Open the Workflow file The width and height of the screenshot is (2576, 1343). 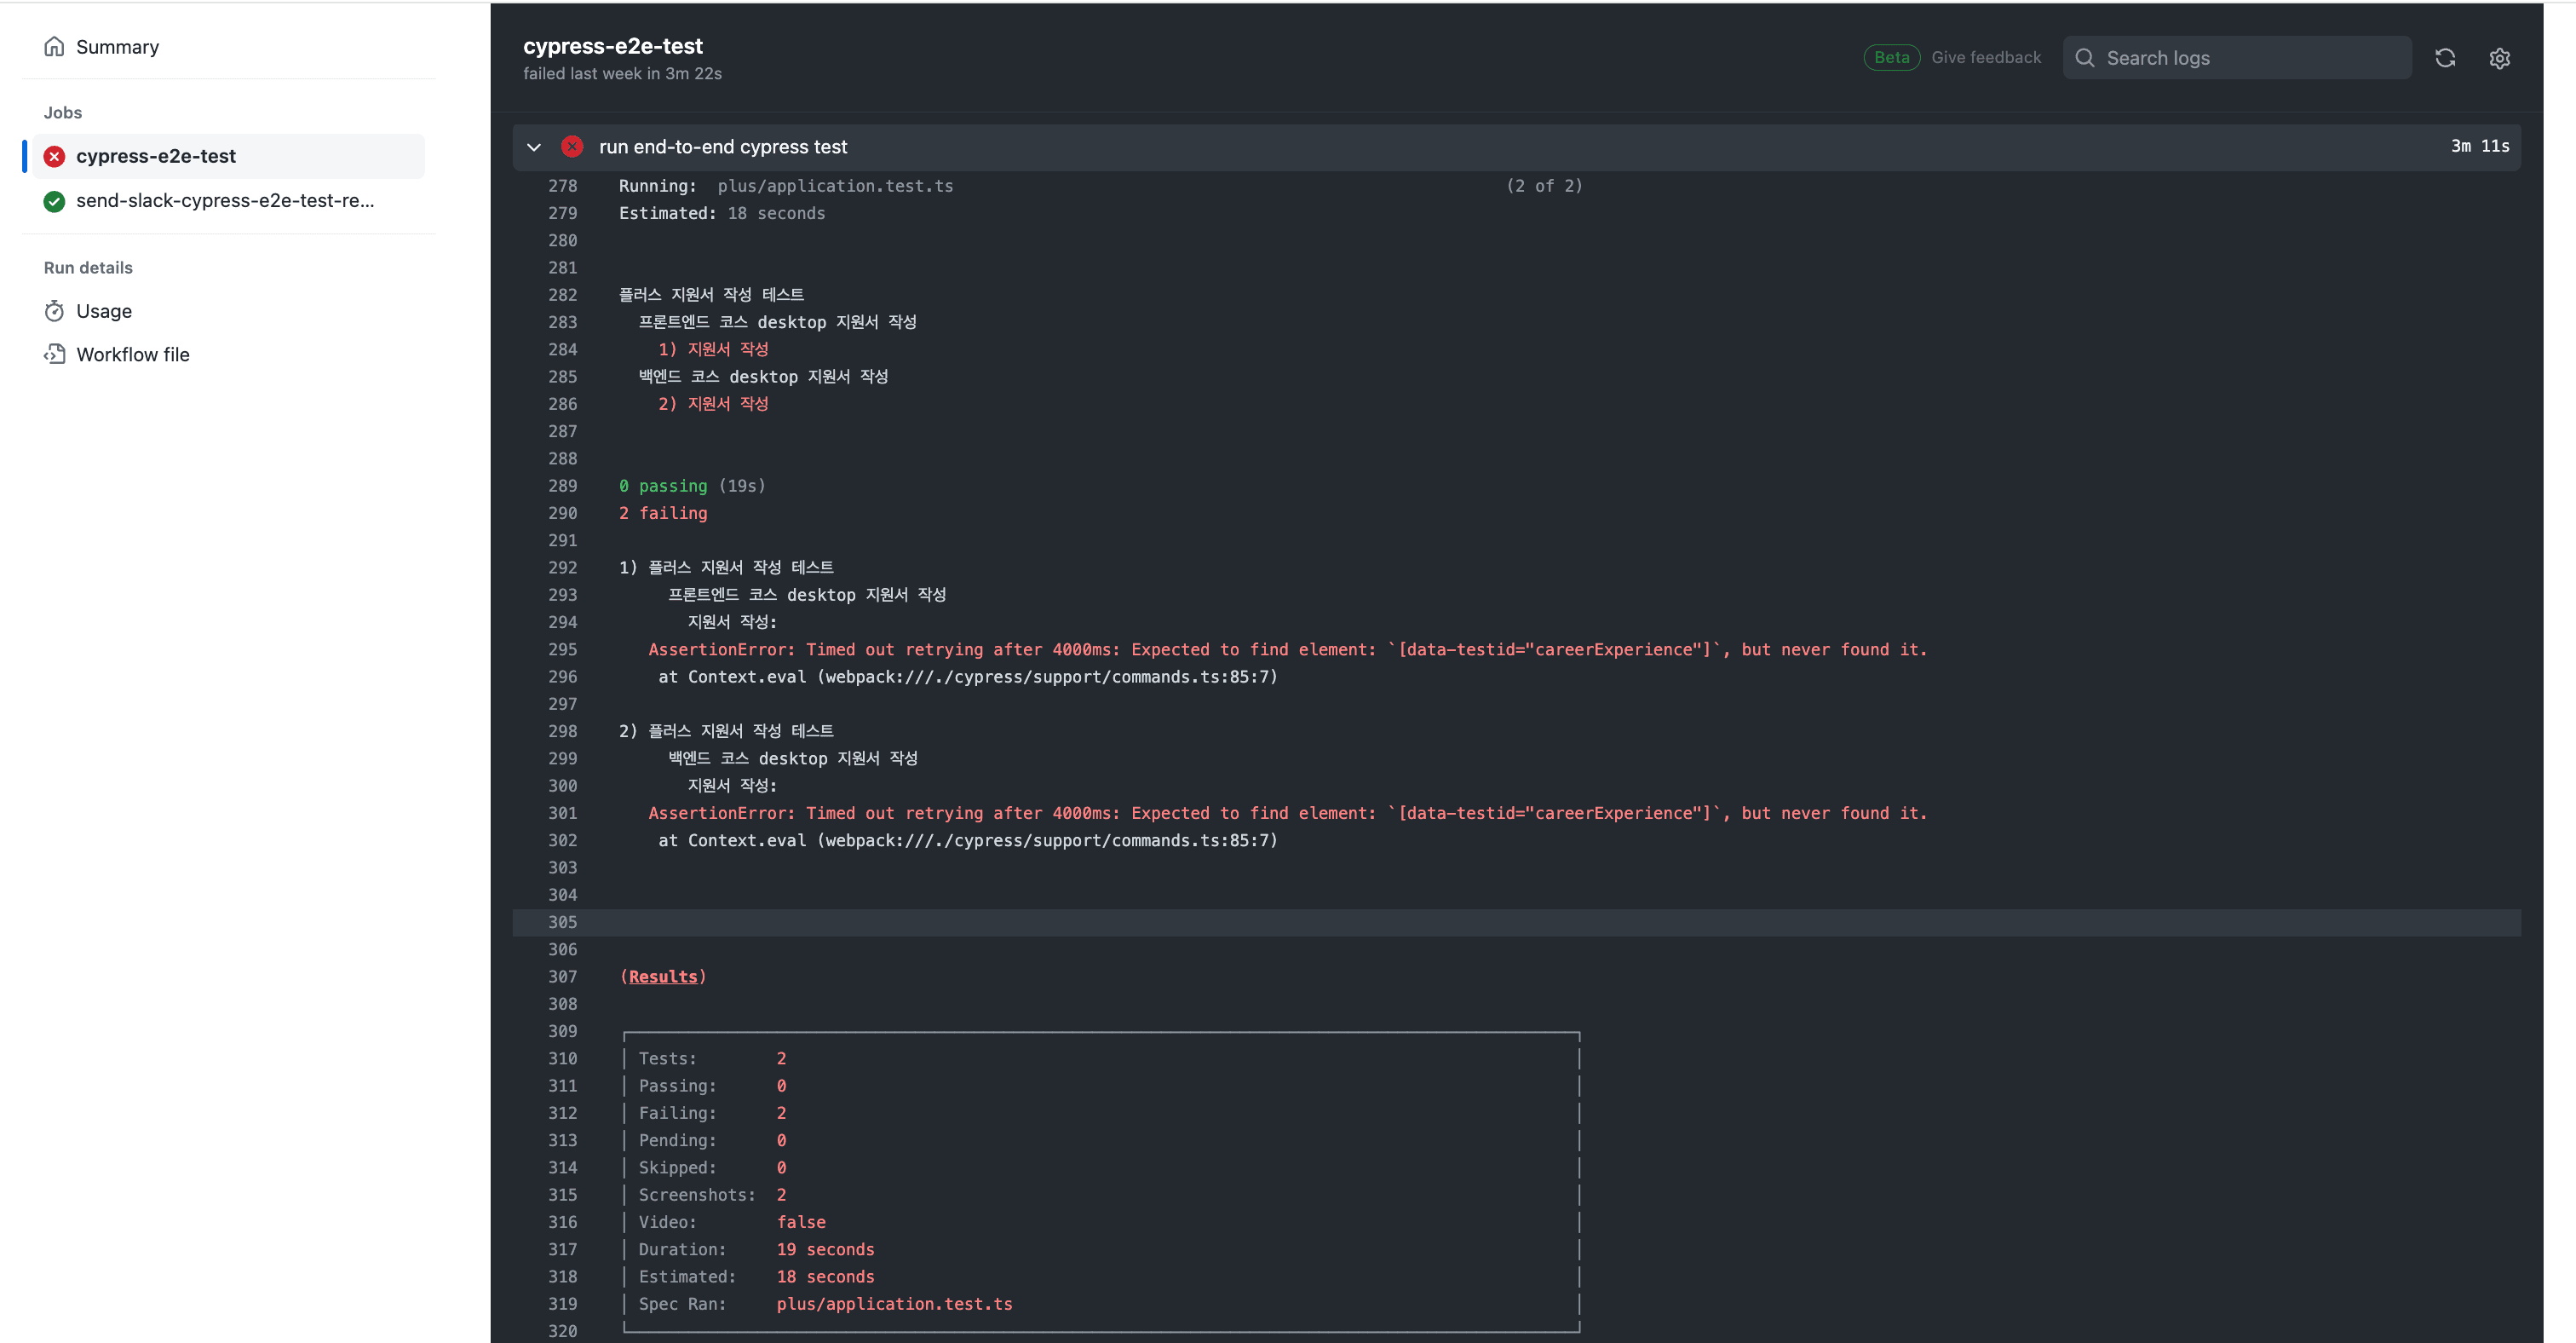(132, 354)
